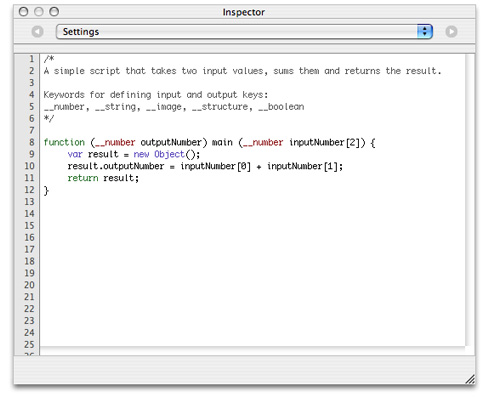Screen dimensions: 489x398
Task: Click the Inspector title bar text
Action: [x=244, y=12]
